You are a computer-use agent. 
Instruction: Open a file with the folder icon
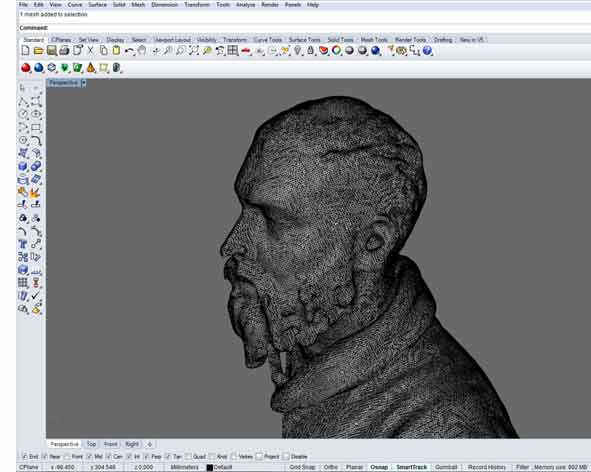pyautogui.click(x=38, y=51)
